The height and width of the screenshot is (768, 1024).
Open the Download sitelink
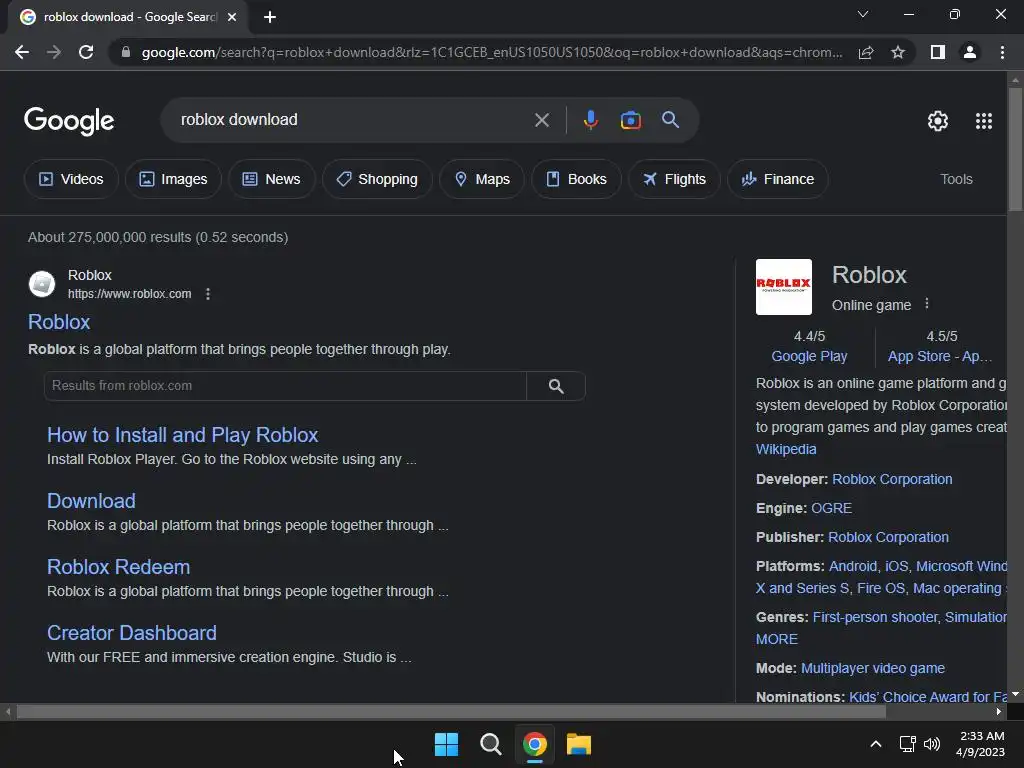click(91, 501)
